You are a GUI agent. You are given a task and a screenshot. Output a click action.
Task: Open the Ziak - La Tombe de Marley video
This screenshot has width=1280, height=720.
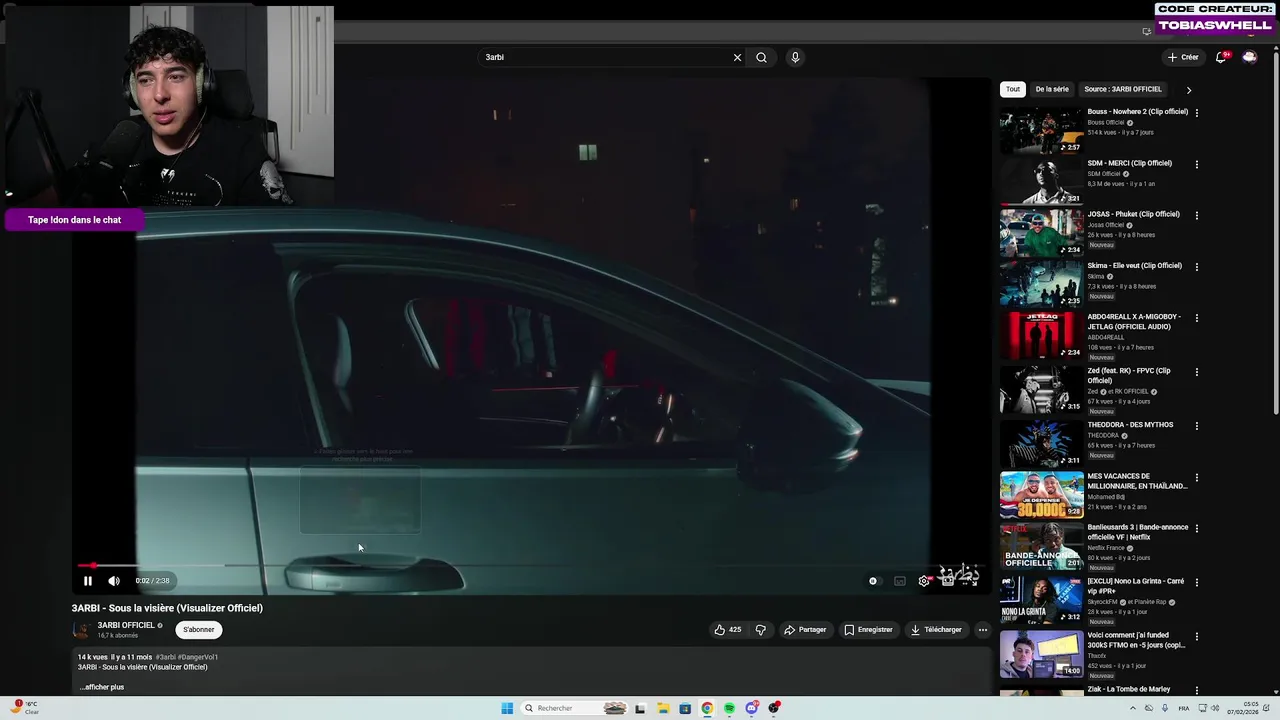1128,689
